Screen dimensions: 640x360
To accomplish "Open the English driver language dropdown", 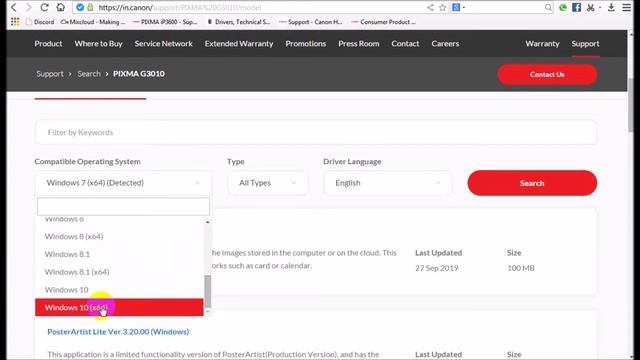I will [388, 183].
